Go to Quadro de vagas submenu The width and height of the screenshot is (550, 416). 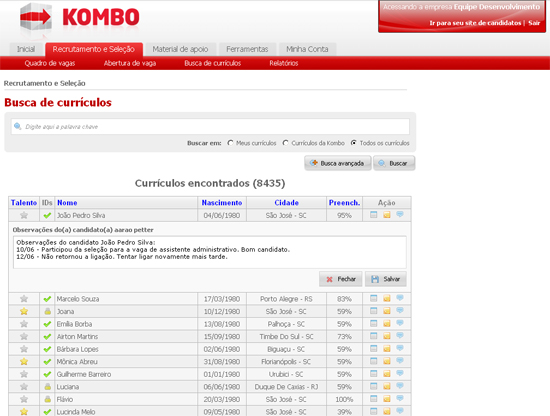(x=50, y=63)
